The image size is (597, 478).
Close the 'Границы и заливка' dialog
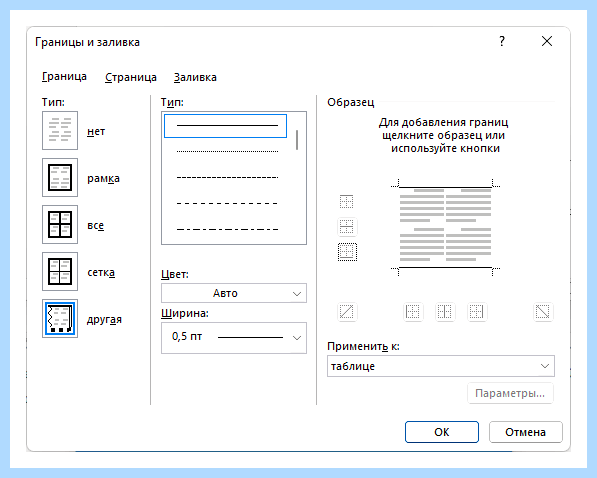(547, 41)
